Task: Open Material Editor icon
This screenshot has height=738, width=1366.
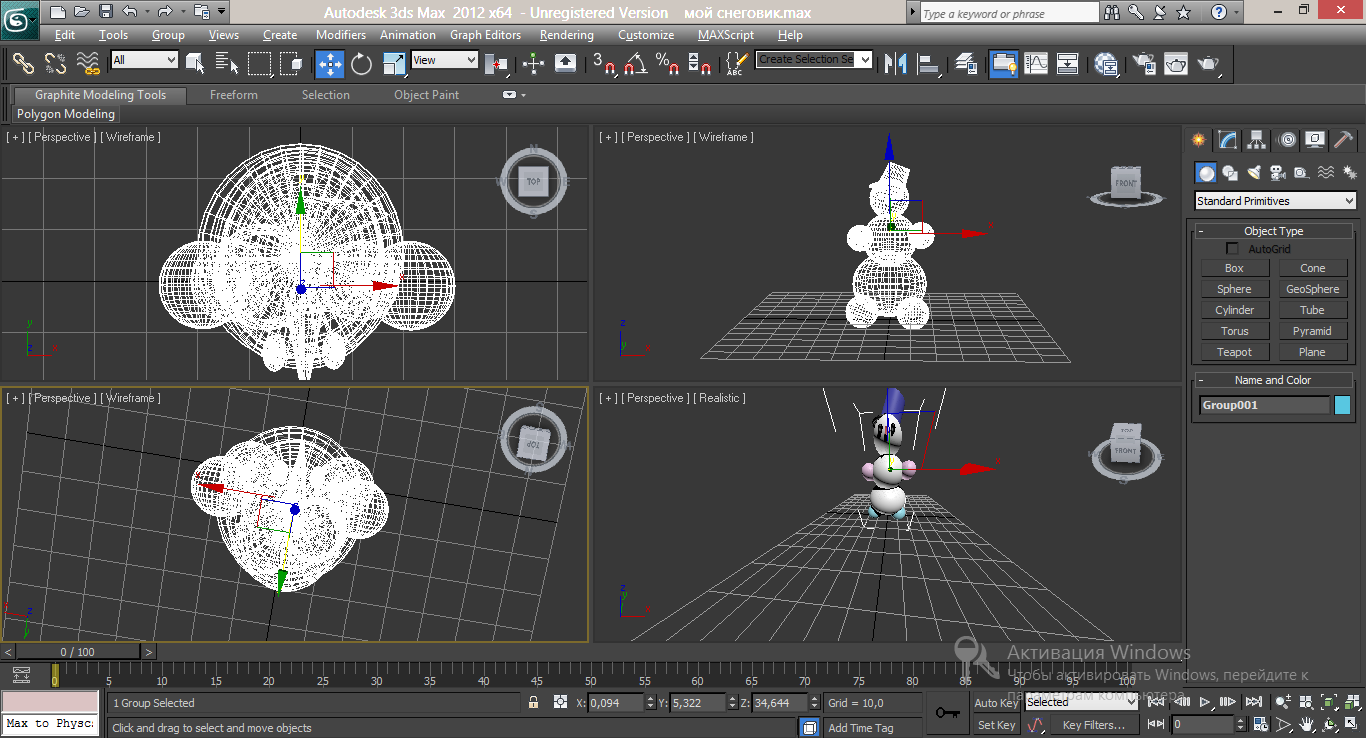Action: pyautogui.click(x=1106, y=64)
